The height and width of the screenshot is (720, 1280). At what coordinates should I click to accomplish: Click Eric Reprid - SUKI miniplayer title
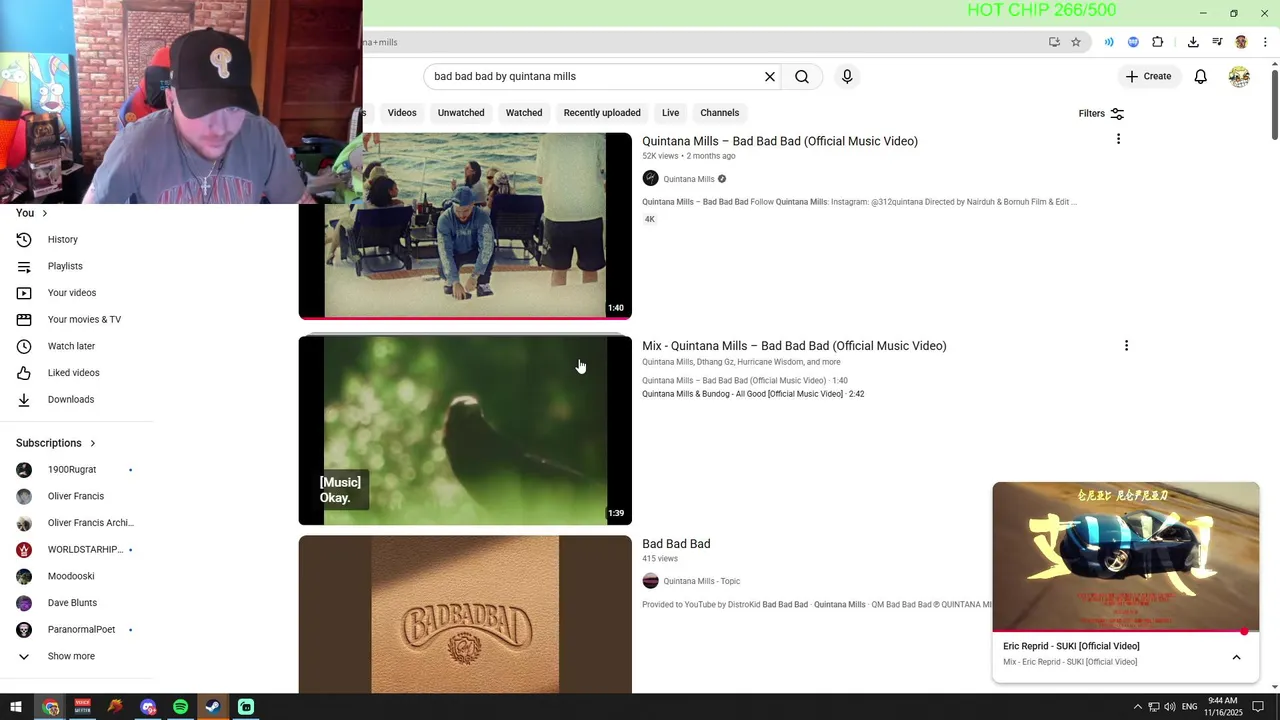point(1071,646)
